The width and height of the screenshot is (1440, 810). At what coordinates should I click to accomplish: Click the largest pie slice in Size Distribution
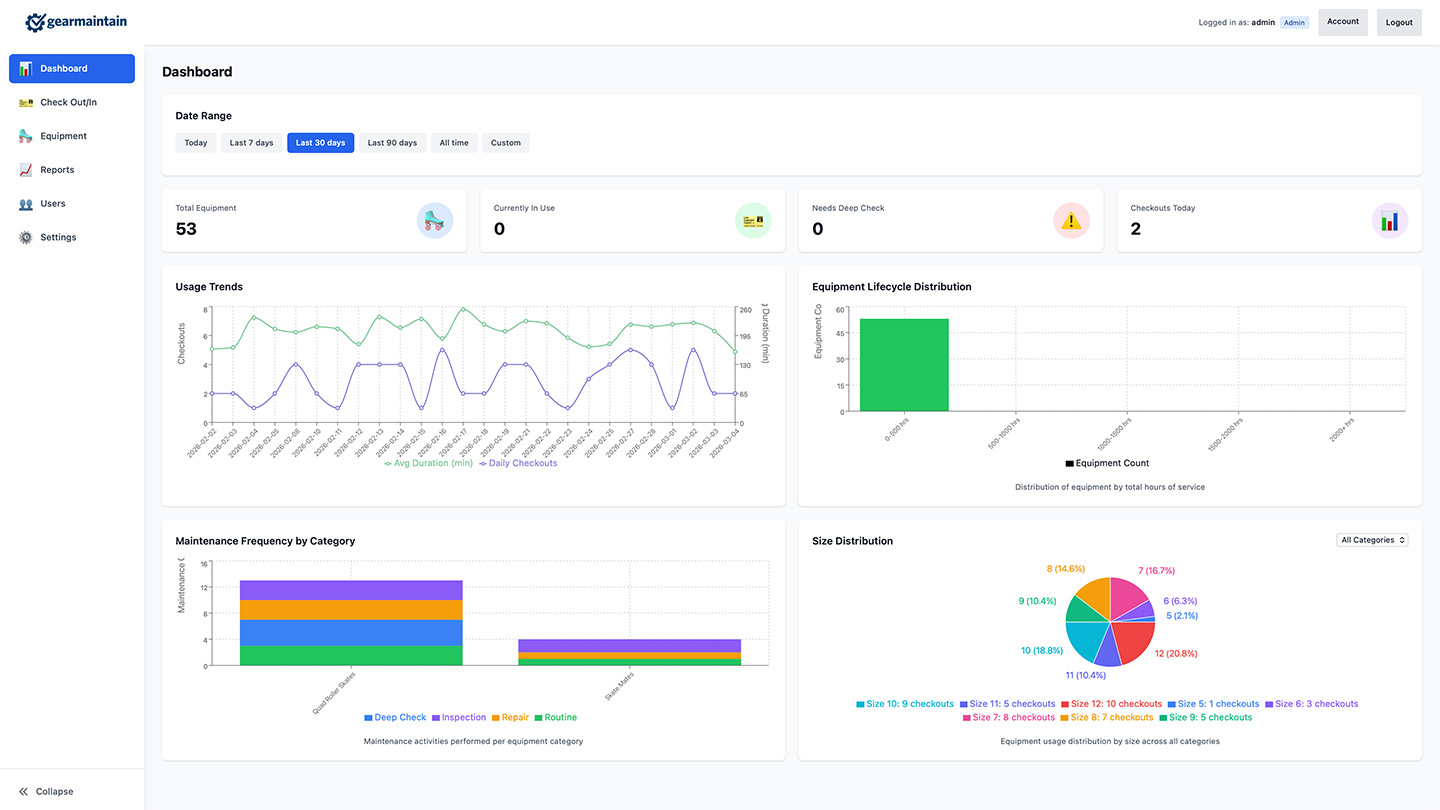click(1133, 638)
